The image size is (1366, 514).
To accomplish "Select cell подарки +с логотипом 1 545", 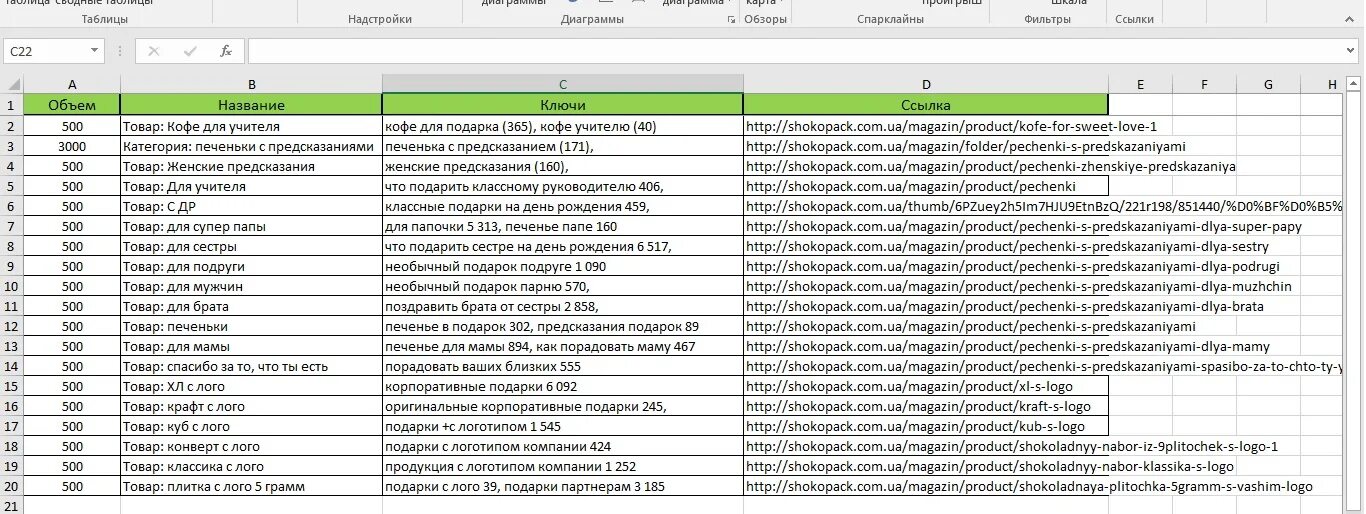I will tap(563, 426).
